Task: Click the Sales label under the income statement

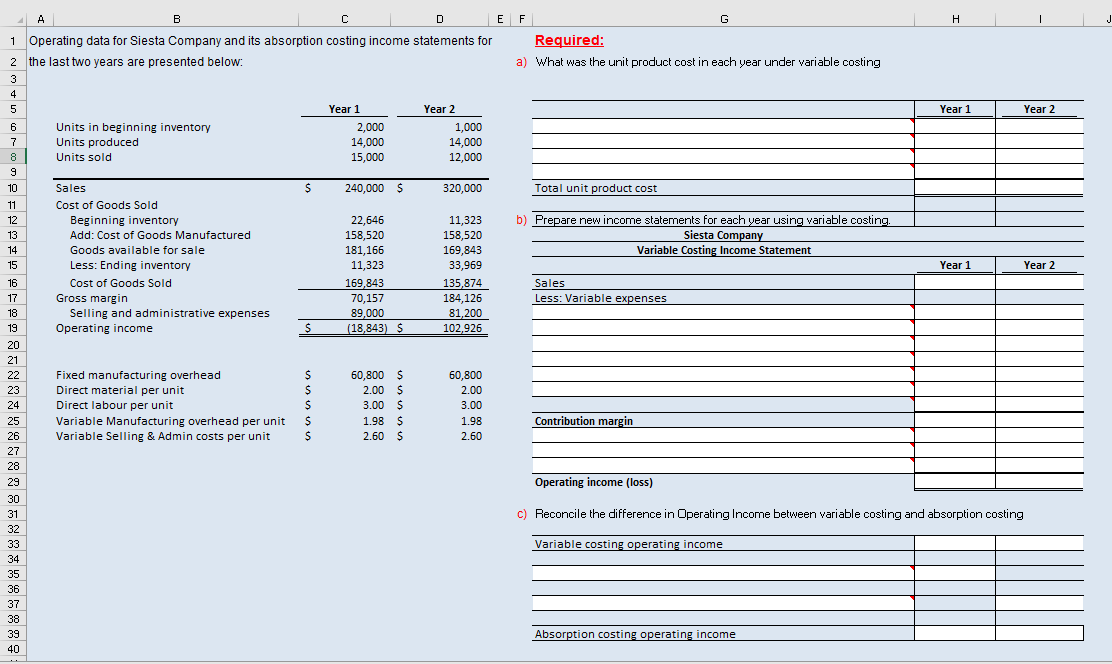Action: click(x=547, y=282)
